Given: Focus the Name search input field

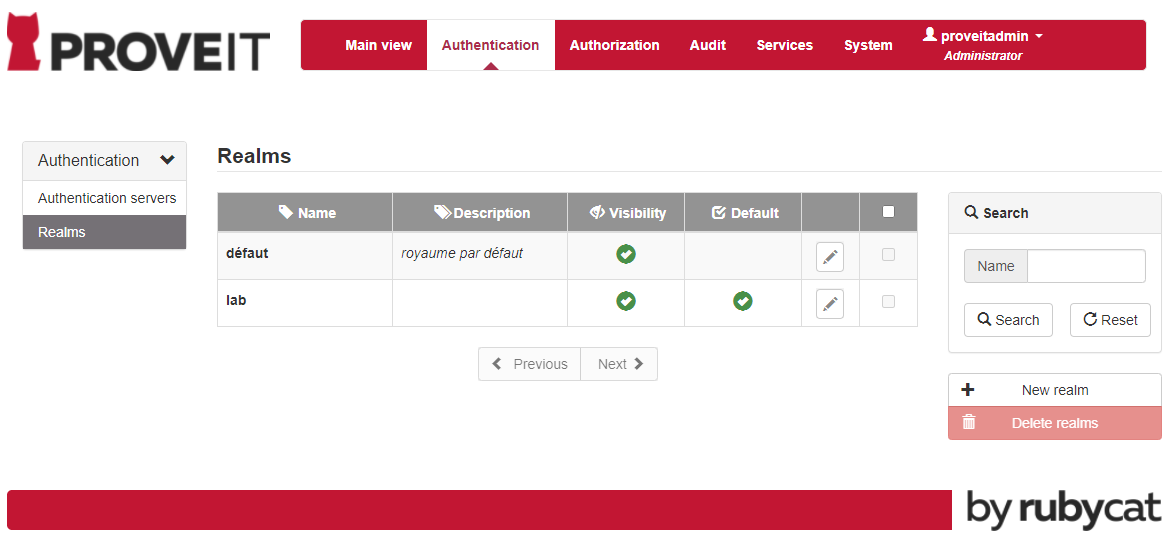Looking at the screenshot, I should tap(1086, 266).
